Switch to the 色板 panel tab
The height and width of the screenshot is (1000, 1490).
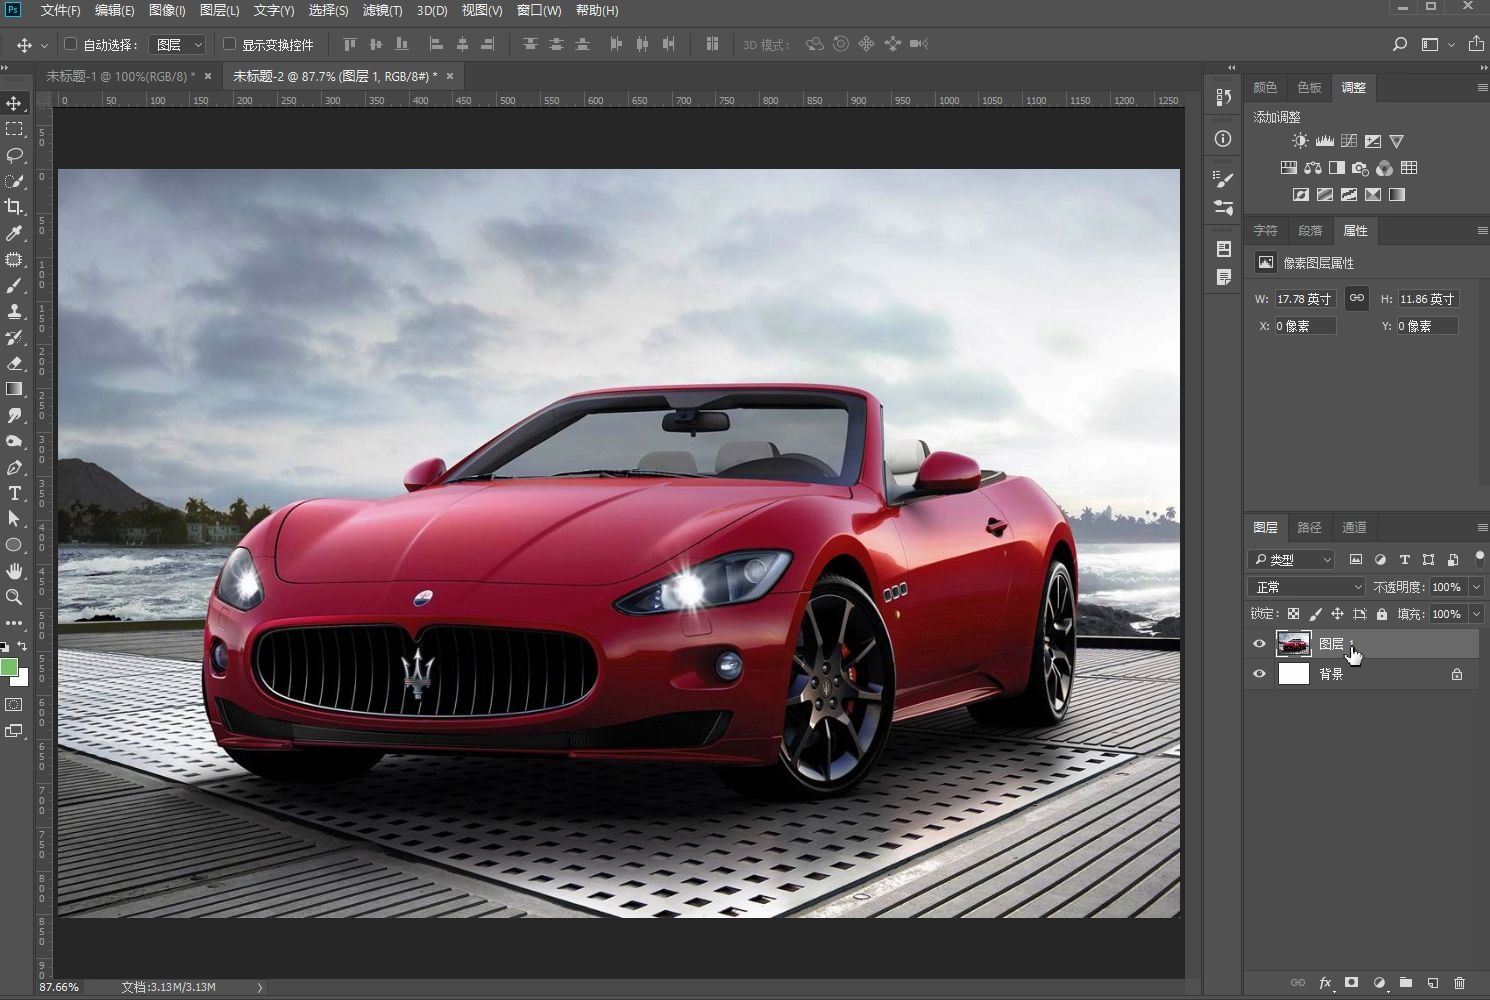point(1309,87)
